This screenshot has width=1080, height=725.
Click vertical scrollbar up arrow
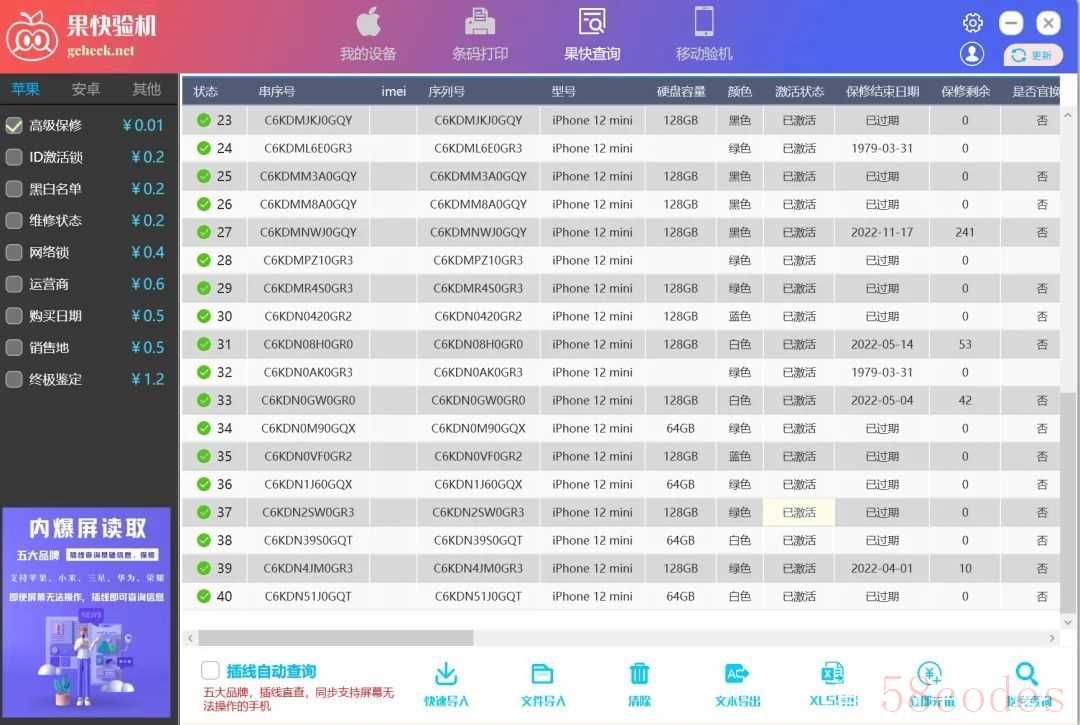pos(1068,114)
